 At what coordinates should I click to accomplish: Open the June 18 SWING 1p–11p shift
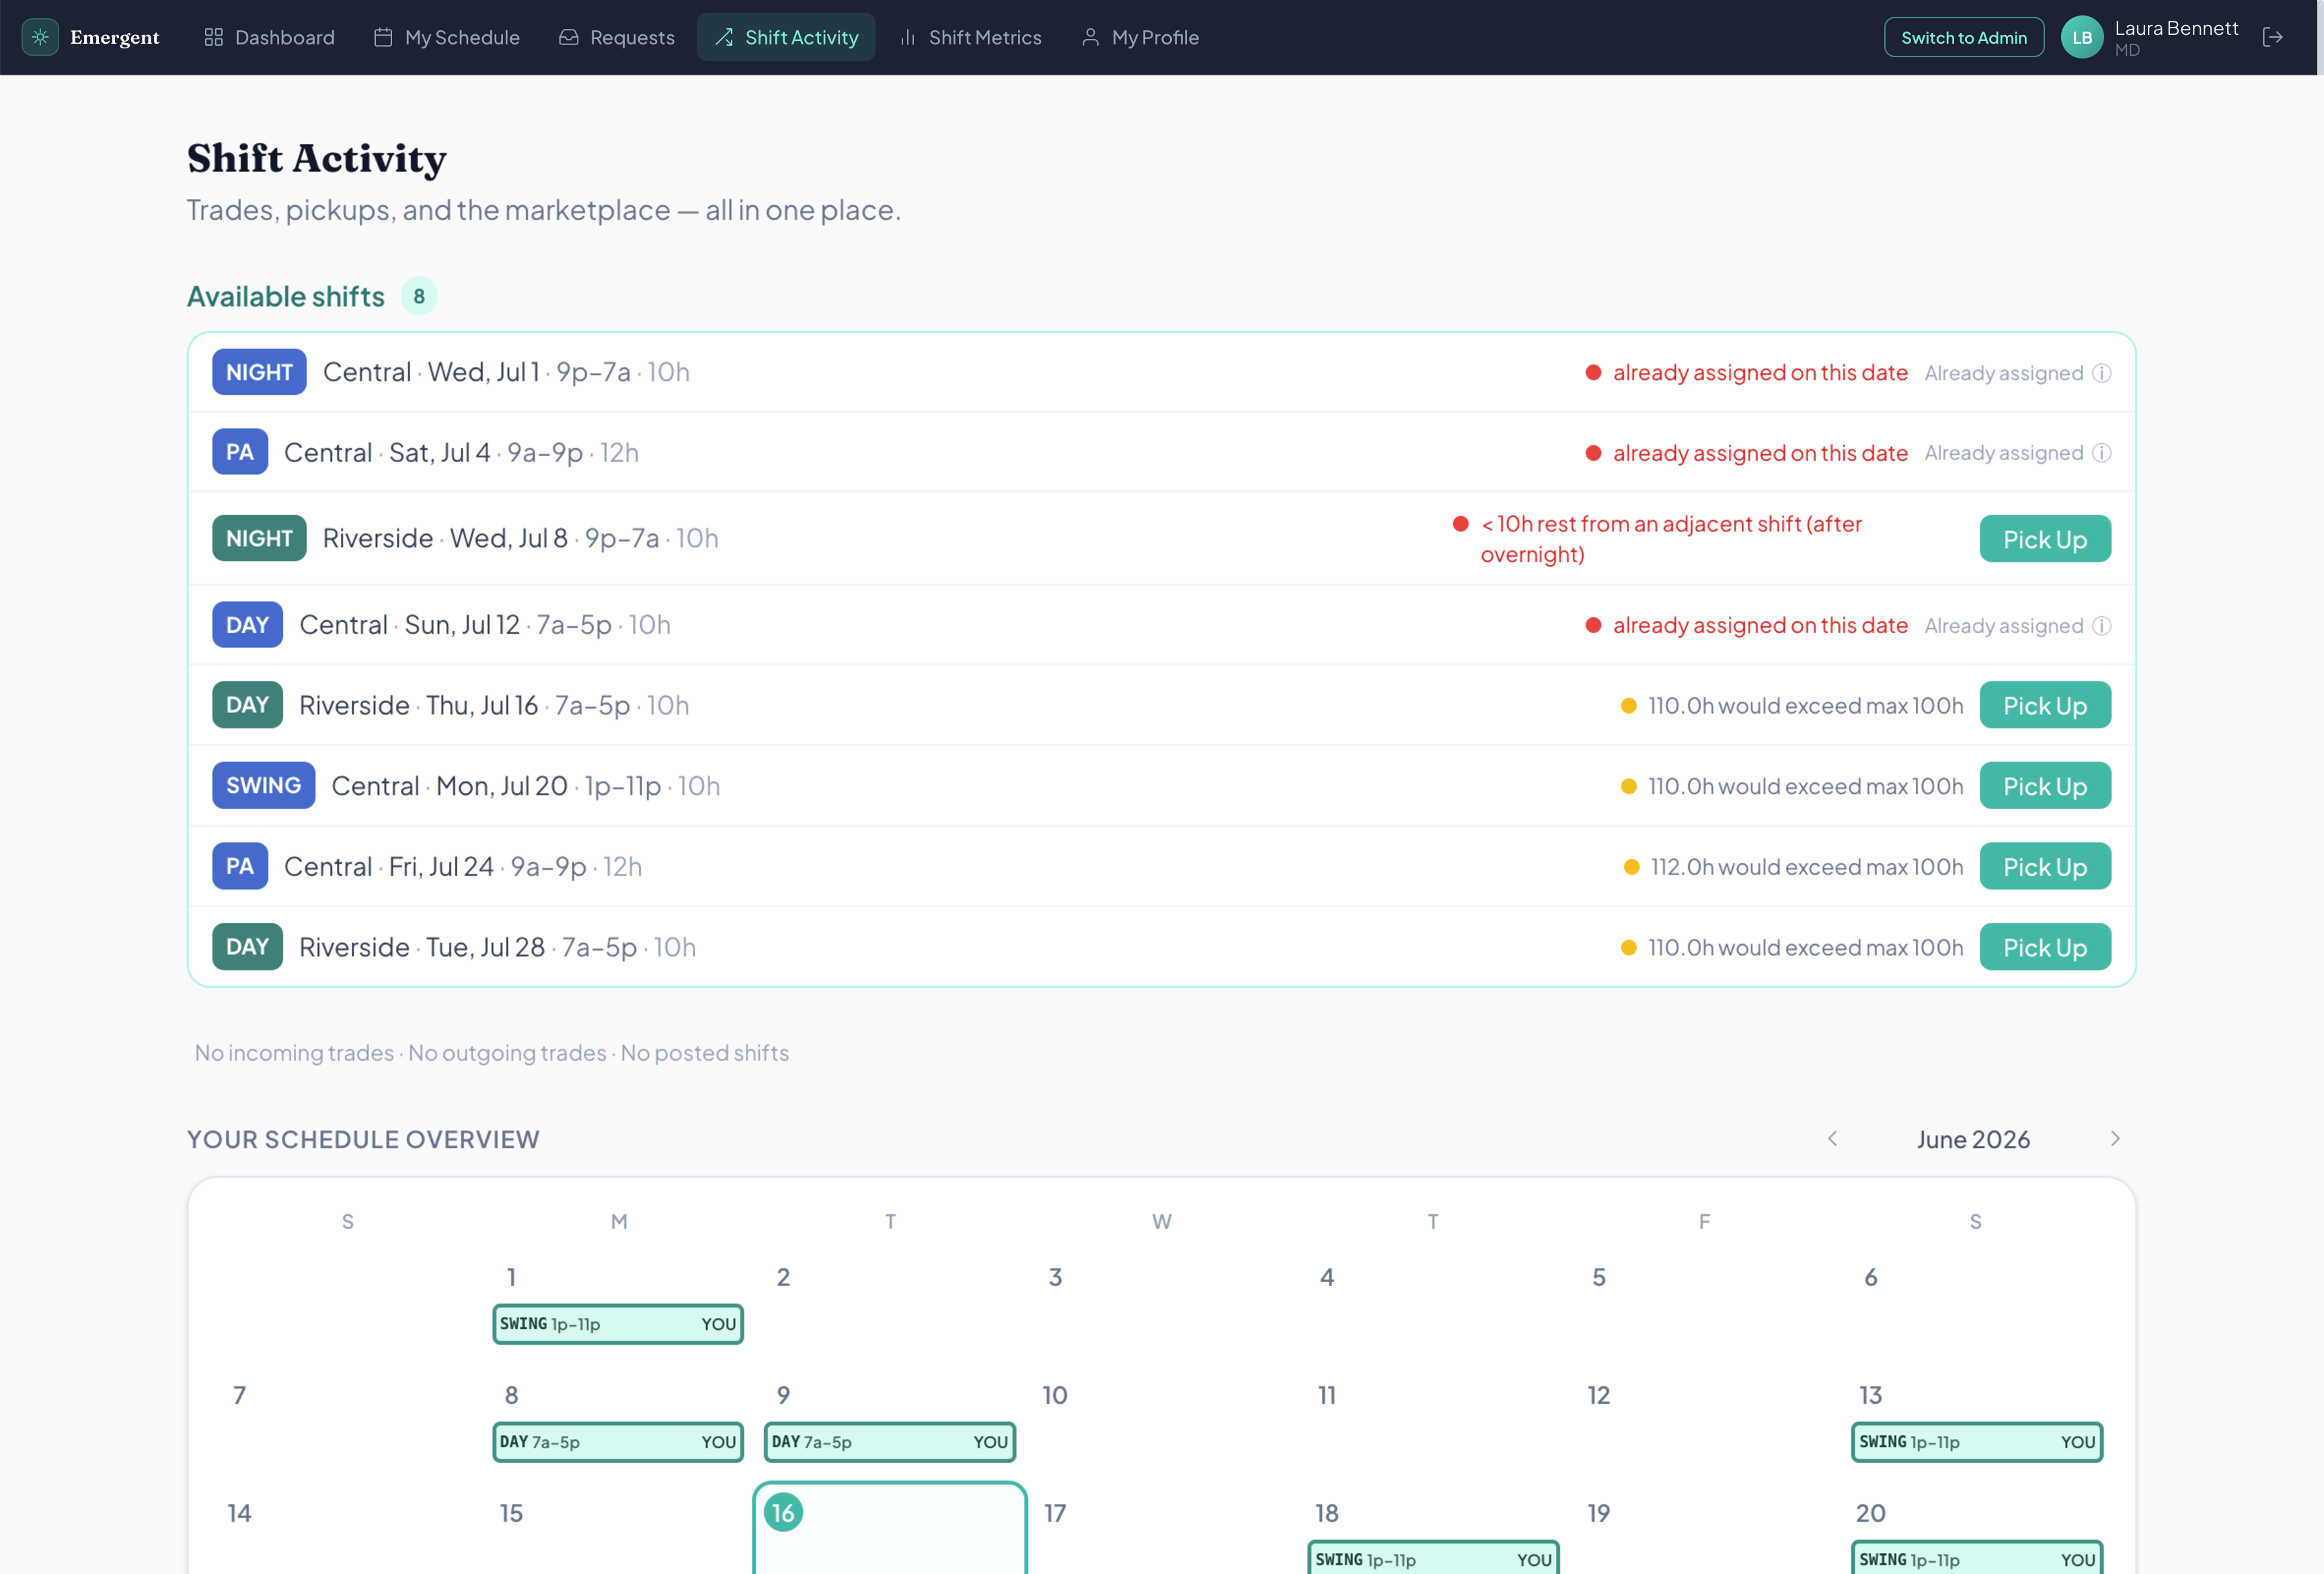coord(1433,1558)
